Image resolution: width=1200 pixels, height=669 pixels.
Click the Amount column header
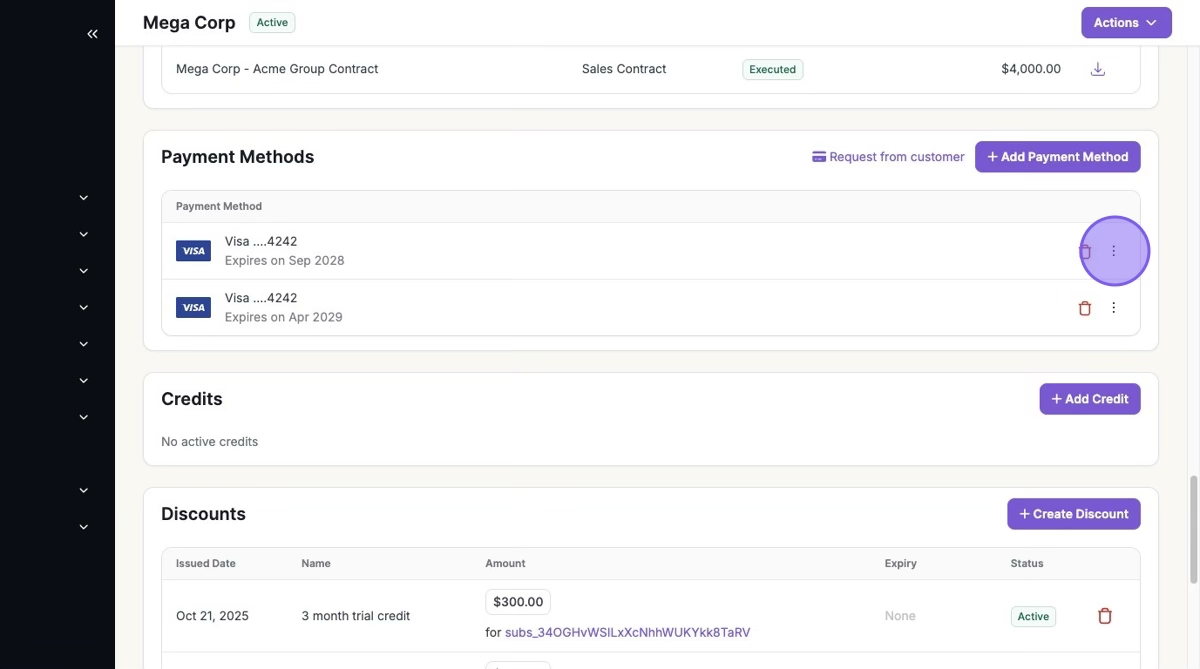coord(505,564)
